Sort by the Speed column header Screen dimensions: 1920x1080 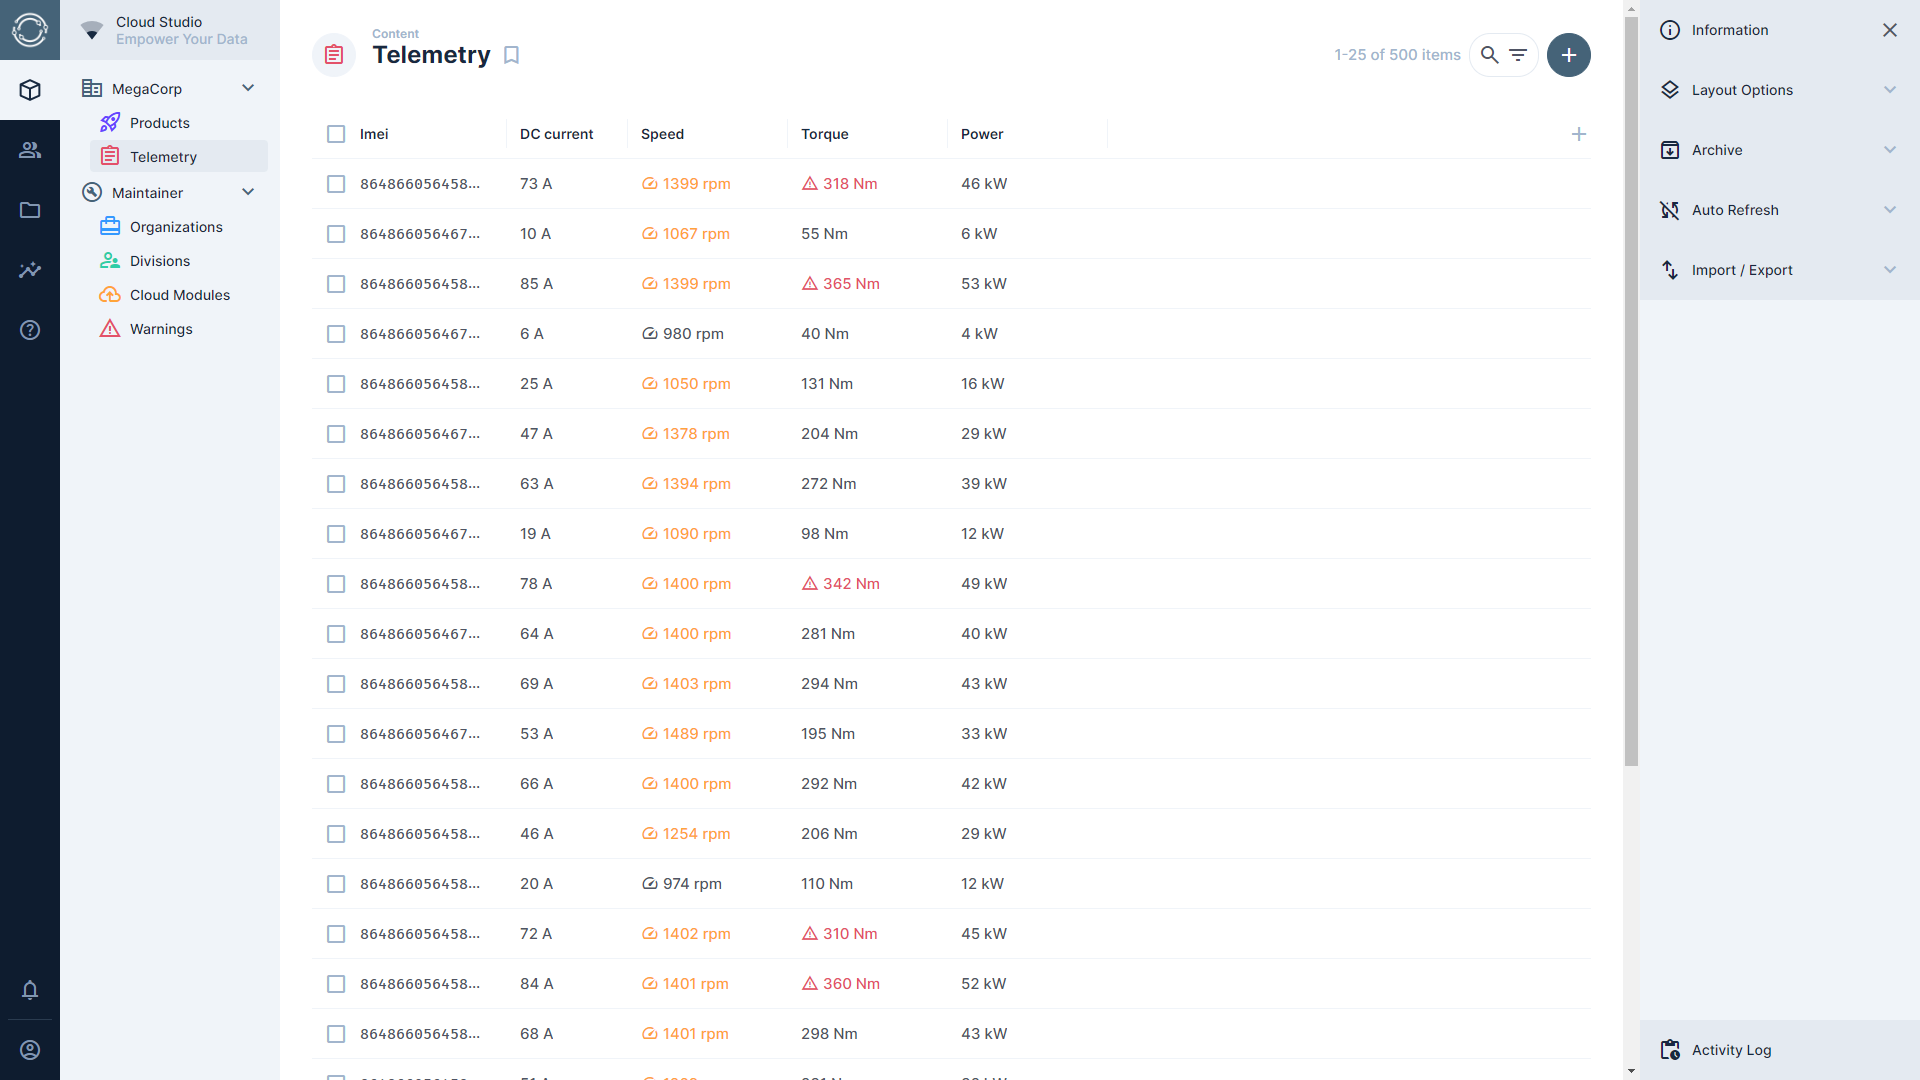point(662,134)
